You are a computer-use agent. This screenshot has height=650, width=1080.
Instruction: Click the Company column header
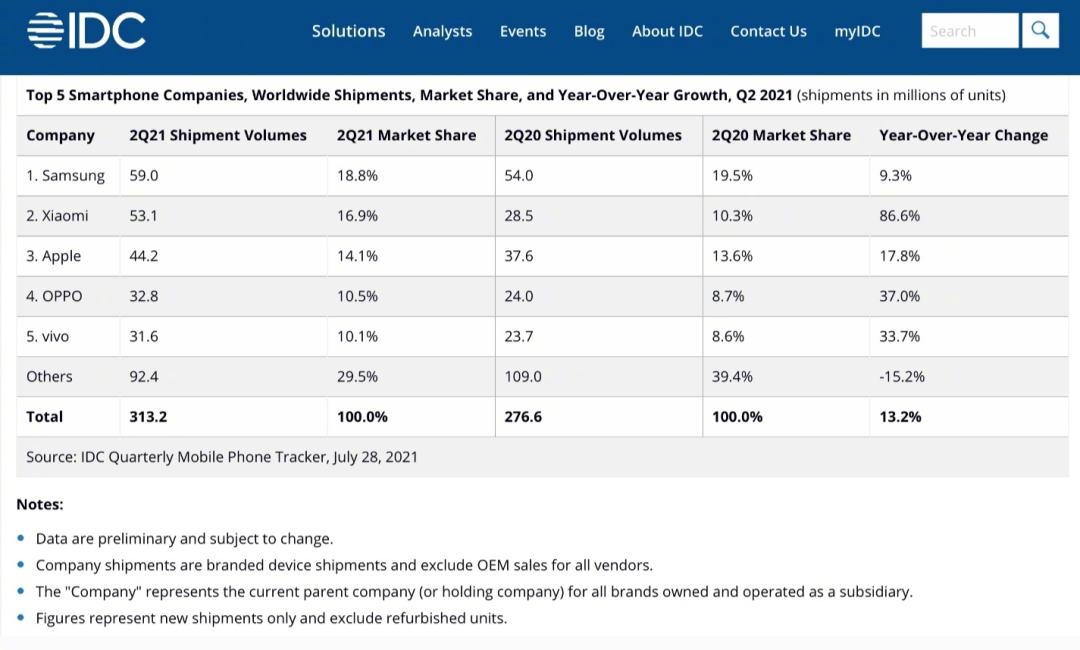(61, 136)
